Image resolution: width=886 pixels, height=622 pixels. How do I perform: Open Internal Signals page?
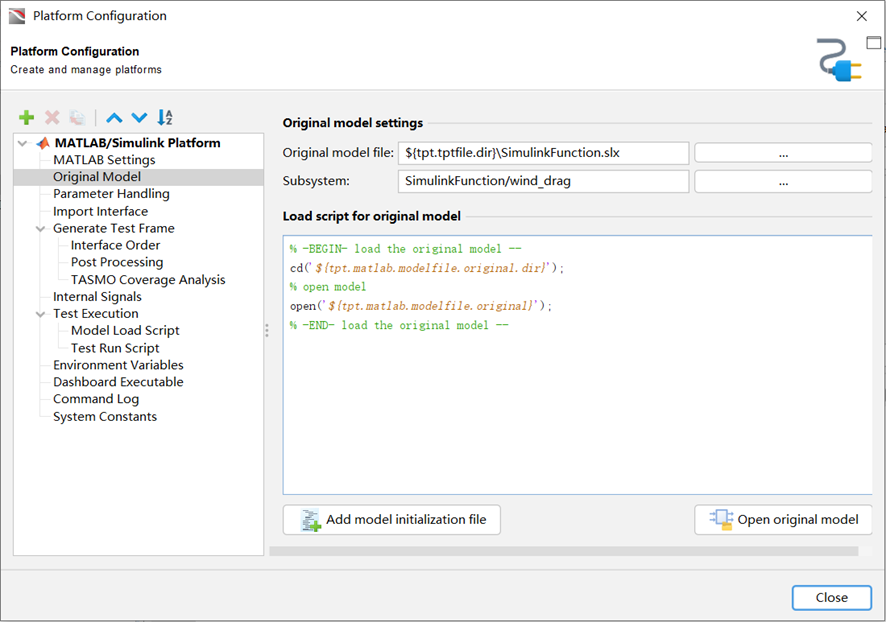[97, 297]
